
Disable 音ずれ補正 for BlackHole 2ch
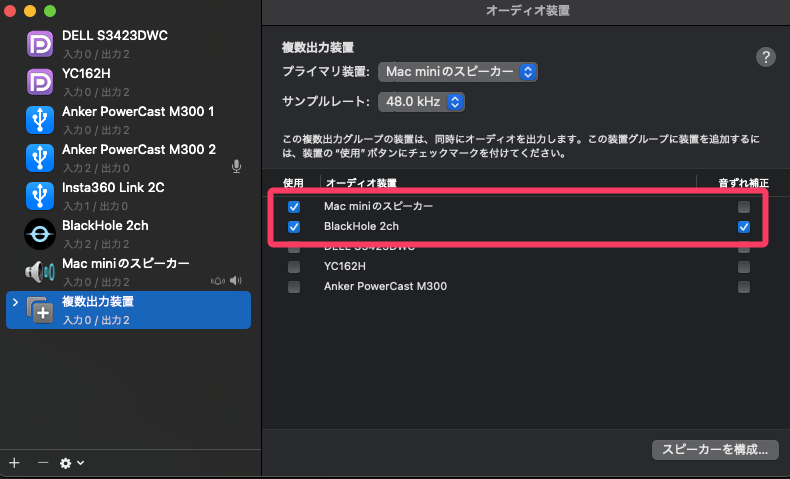point(744,227)
